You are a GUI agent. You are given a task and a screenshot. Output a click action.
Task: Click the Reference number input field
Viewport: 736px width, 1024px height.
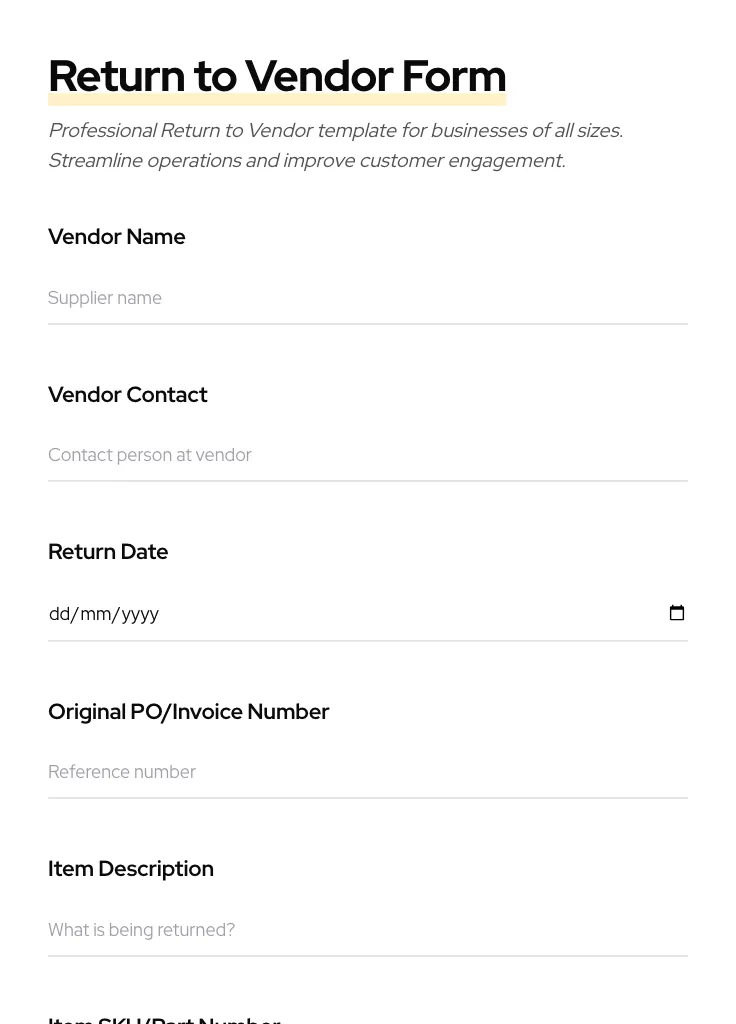click(300, 772)
